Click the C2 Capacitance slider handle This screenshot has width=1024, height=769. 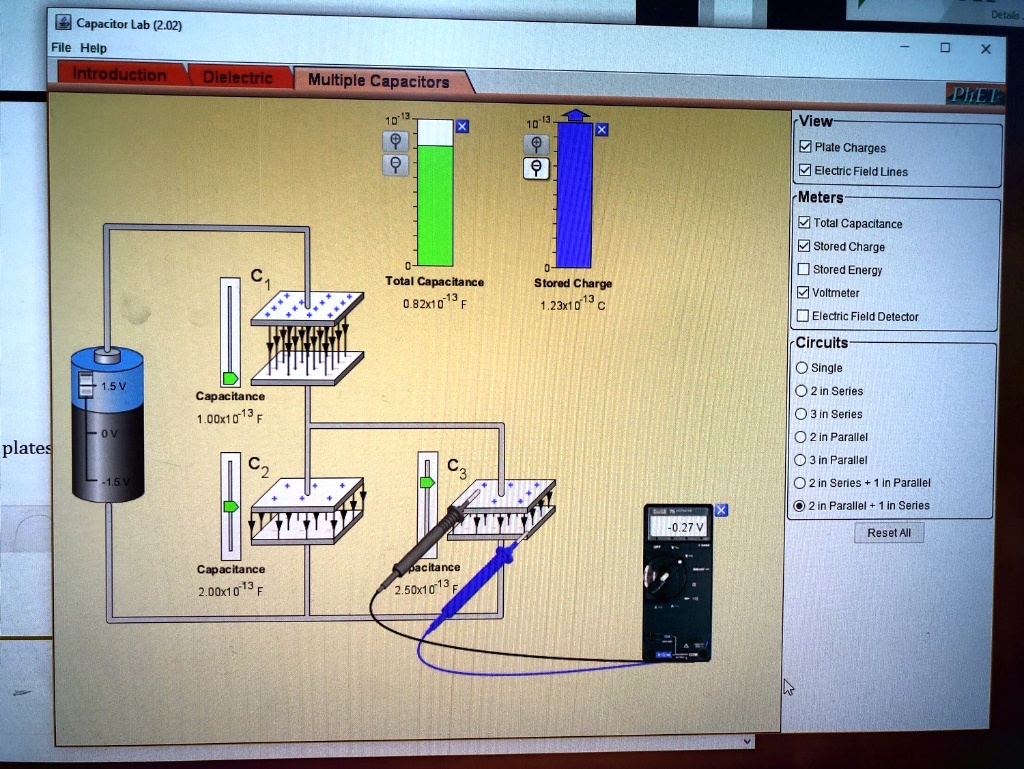(230, 506)
